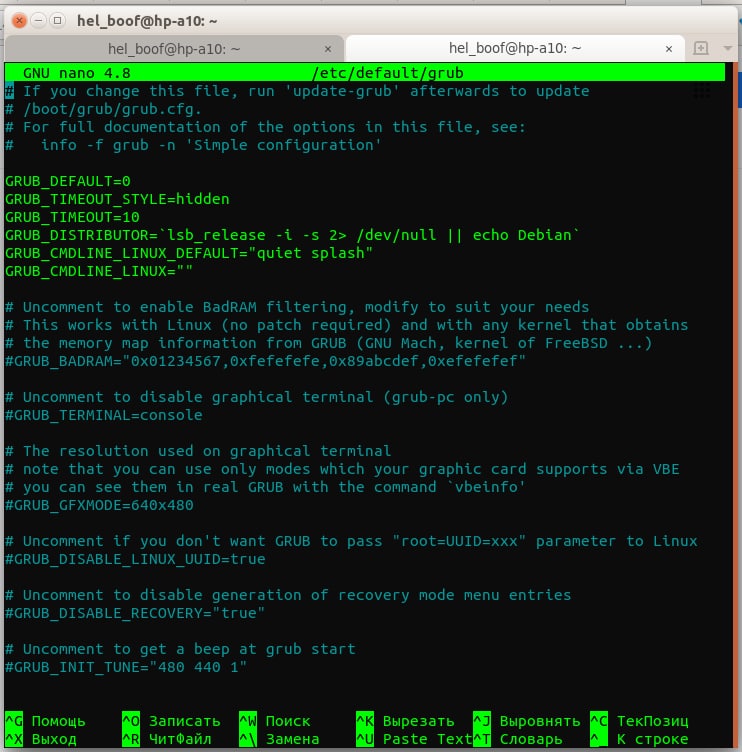Click the #GRUB_TERMINAL=console line
The width and height of the screenshot is (742, 752).
104,415
